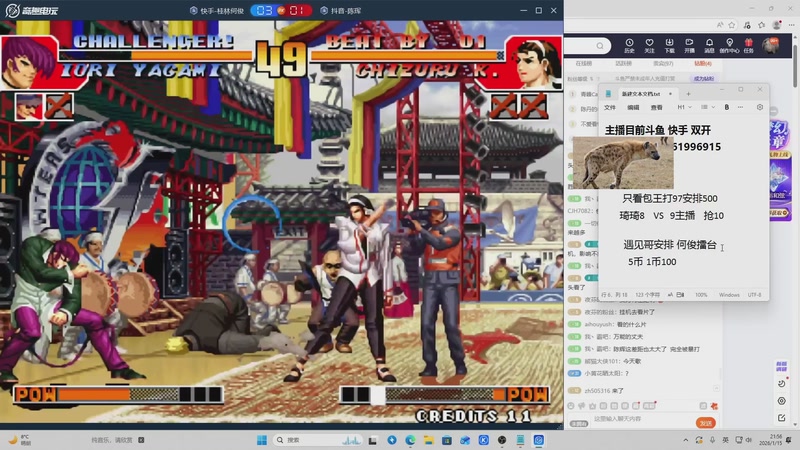Click the megaphone icon in chat toolbar
The height and width of the screenshot is (450, 800).
582,406
